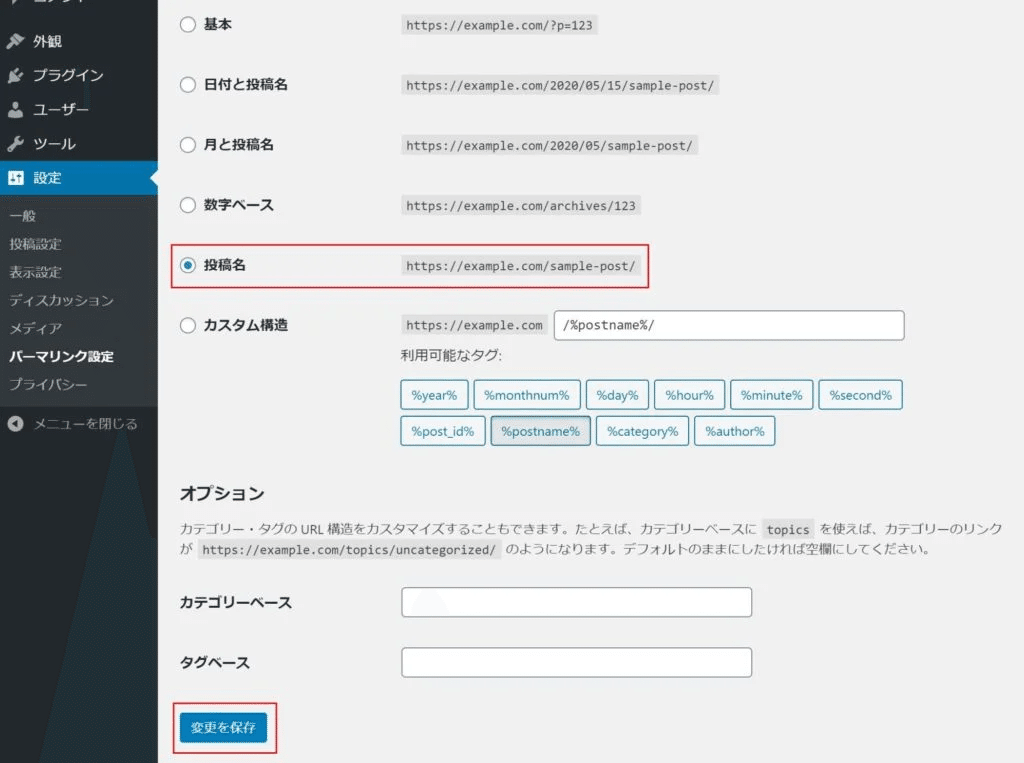Select the 月と投稿名 permalink structure
1024x763 pixels.
coord(187,145)
